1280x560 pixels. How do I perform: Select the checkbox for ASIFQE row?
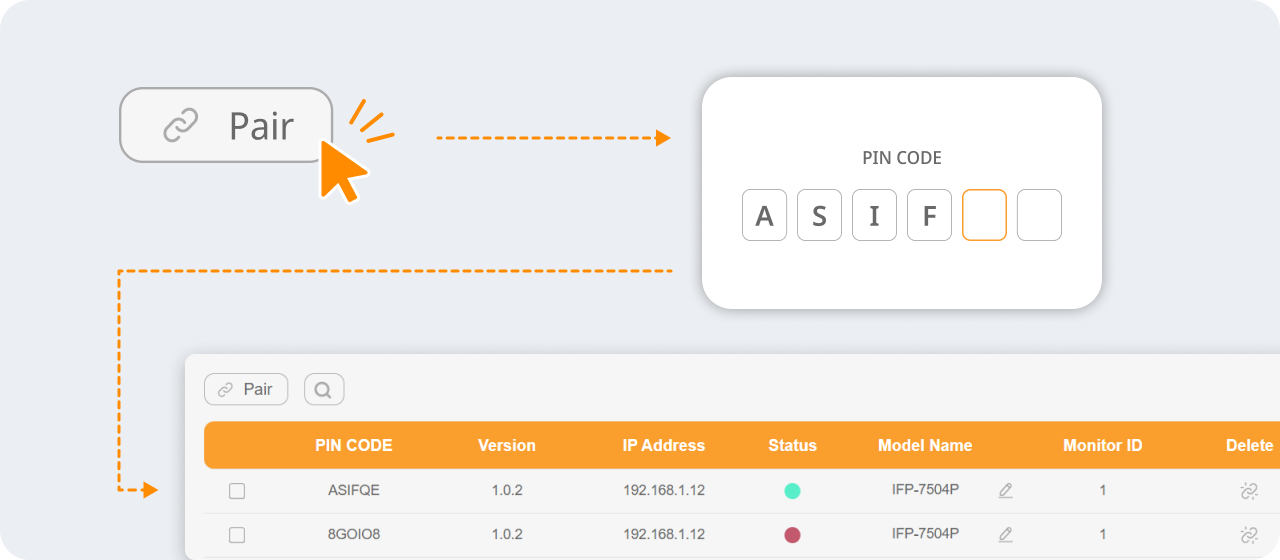[x=237, y=491]
